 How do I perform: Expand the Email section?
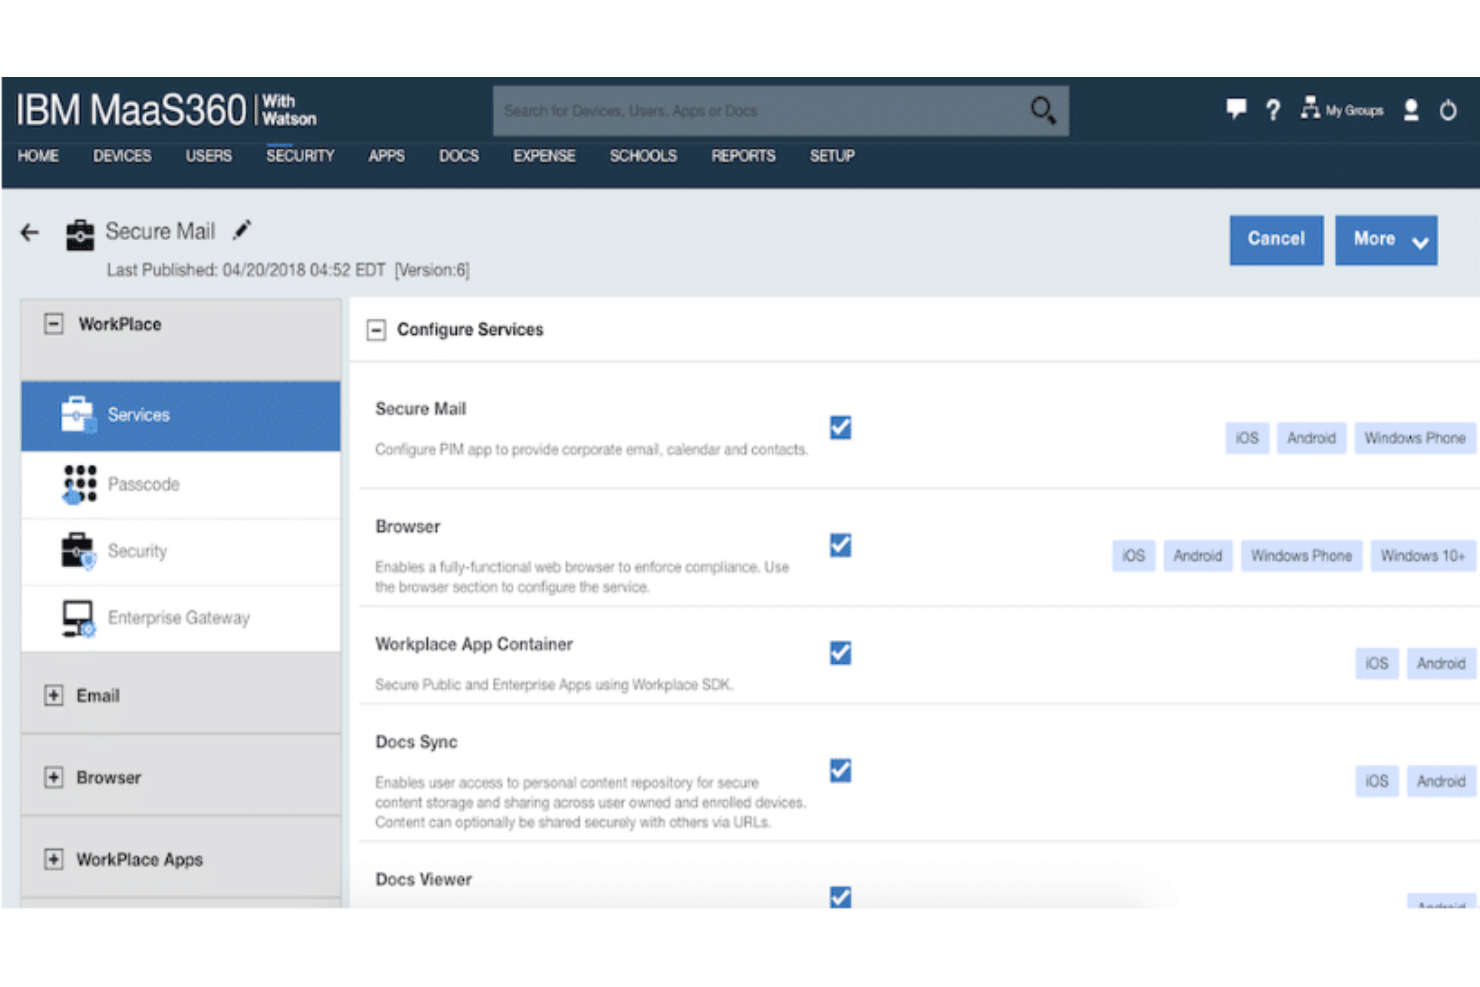[x=52, y=694]
